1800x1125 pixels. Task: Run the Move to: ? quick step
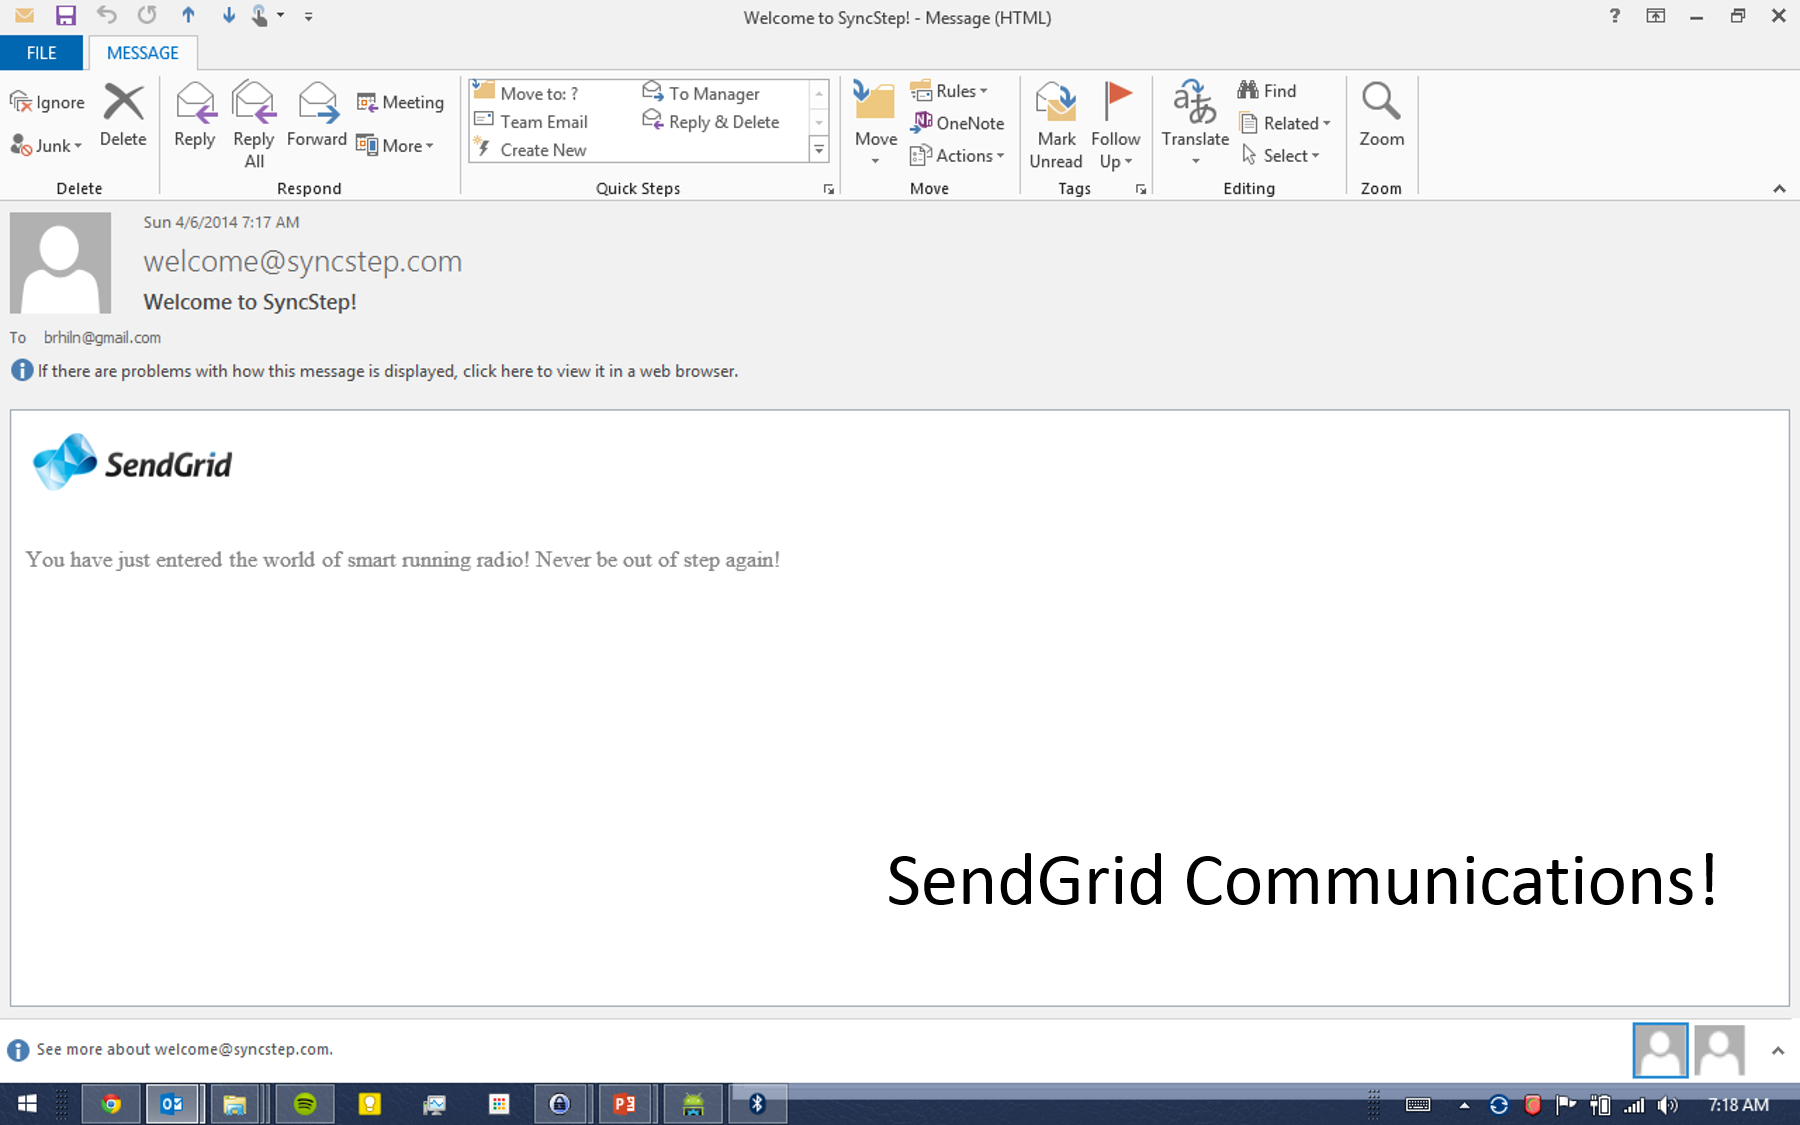(x=526, y=93)
